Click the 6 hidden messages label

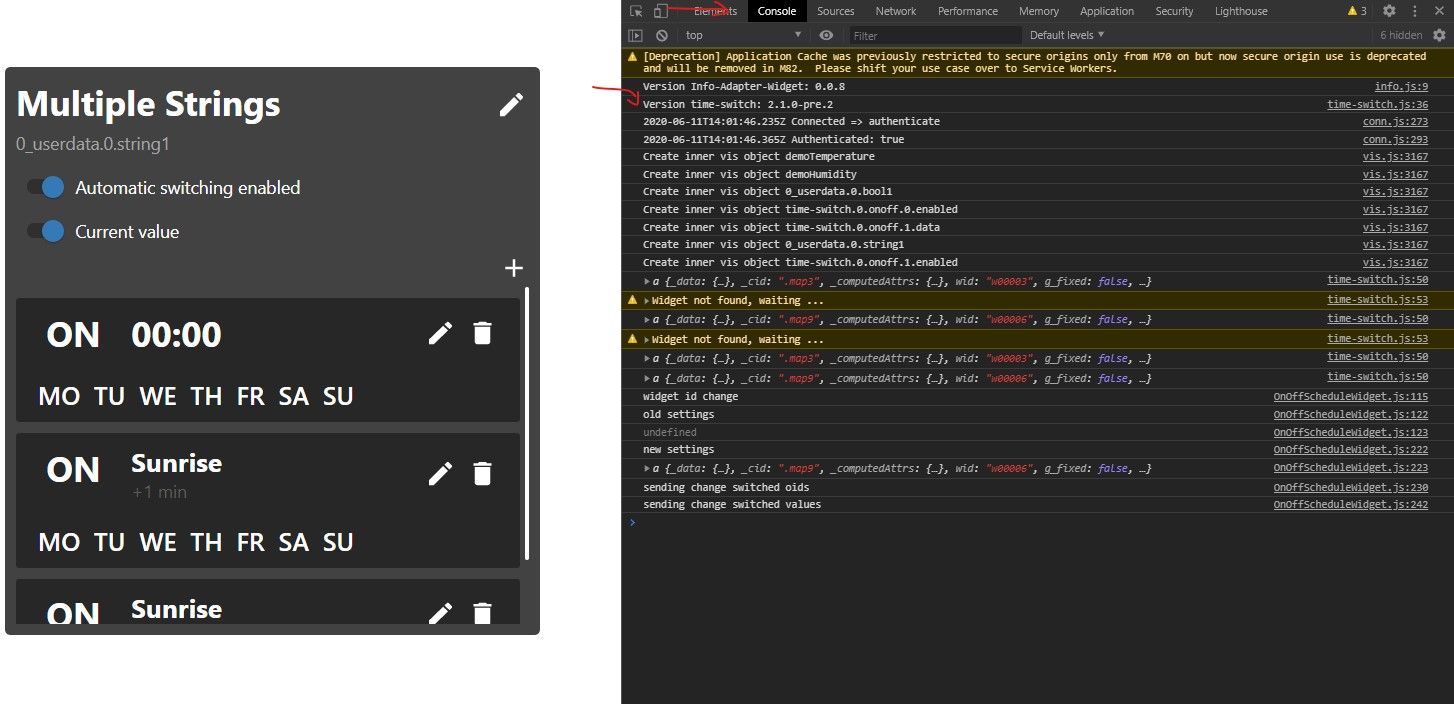[x=1401, y=35]
